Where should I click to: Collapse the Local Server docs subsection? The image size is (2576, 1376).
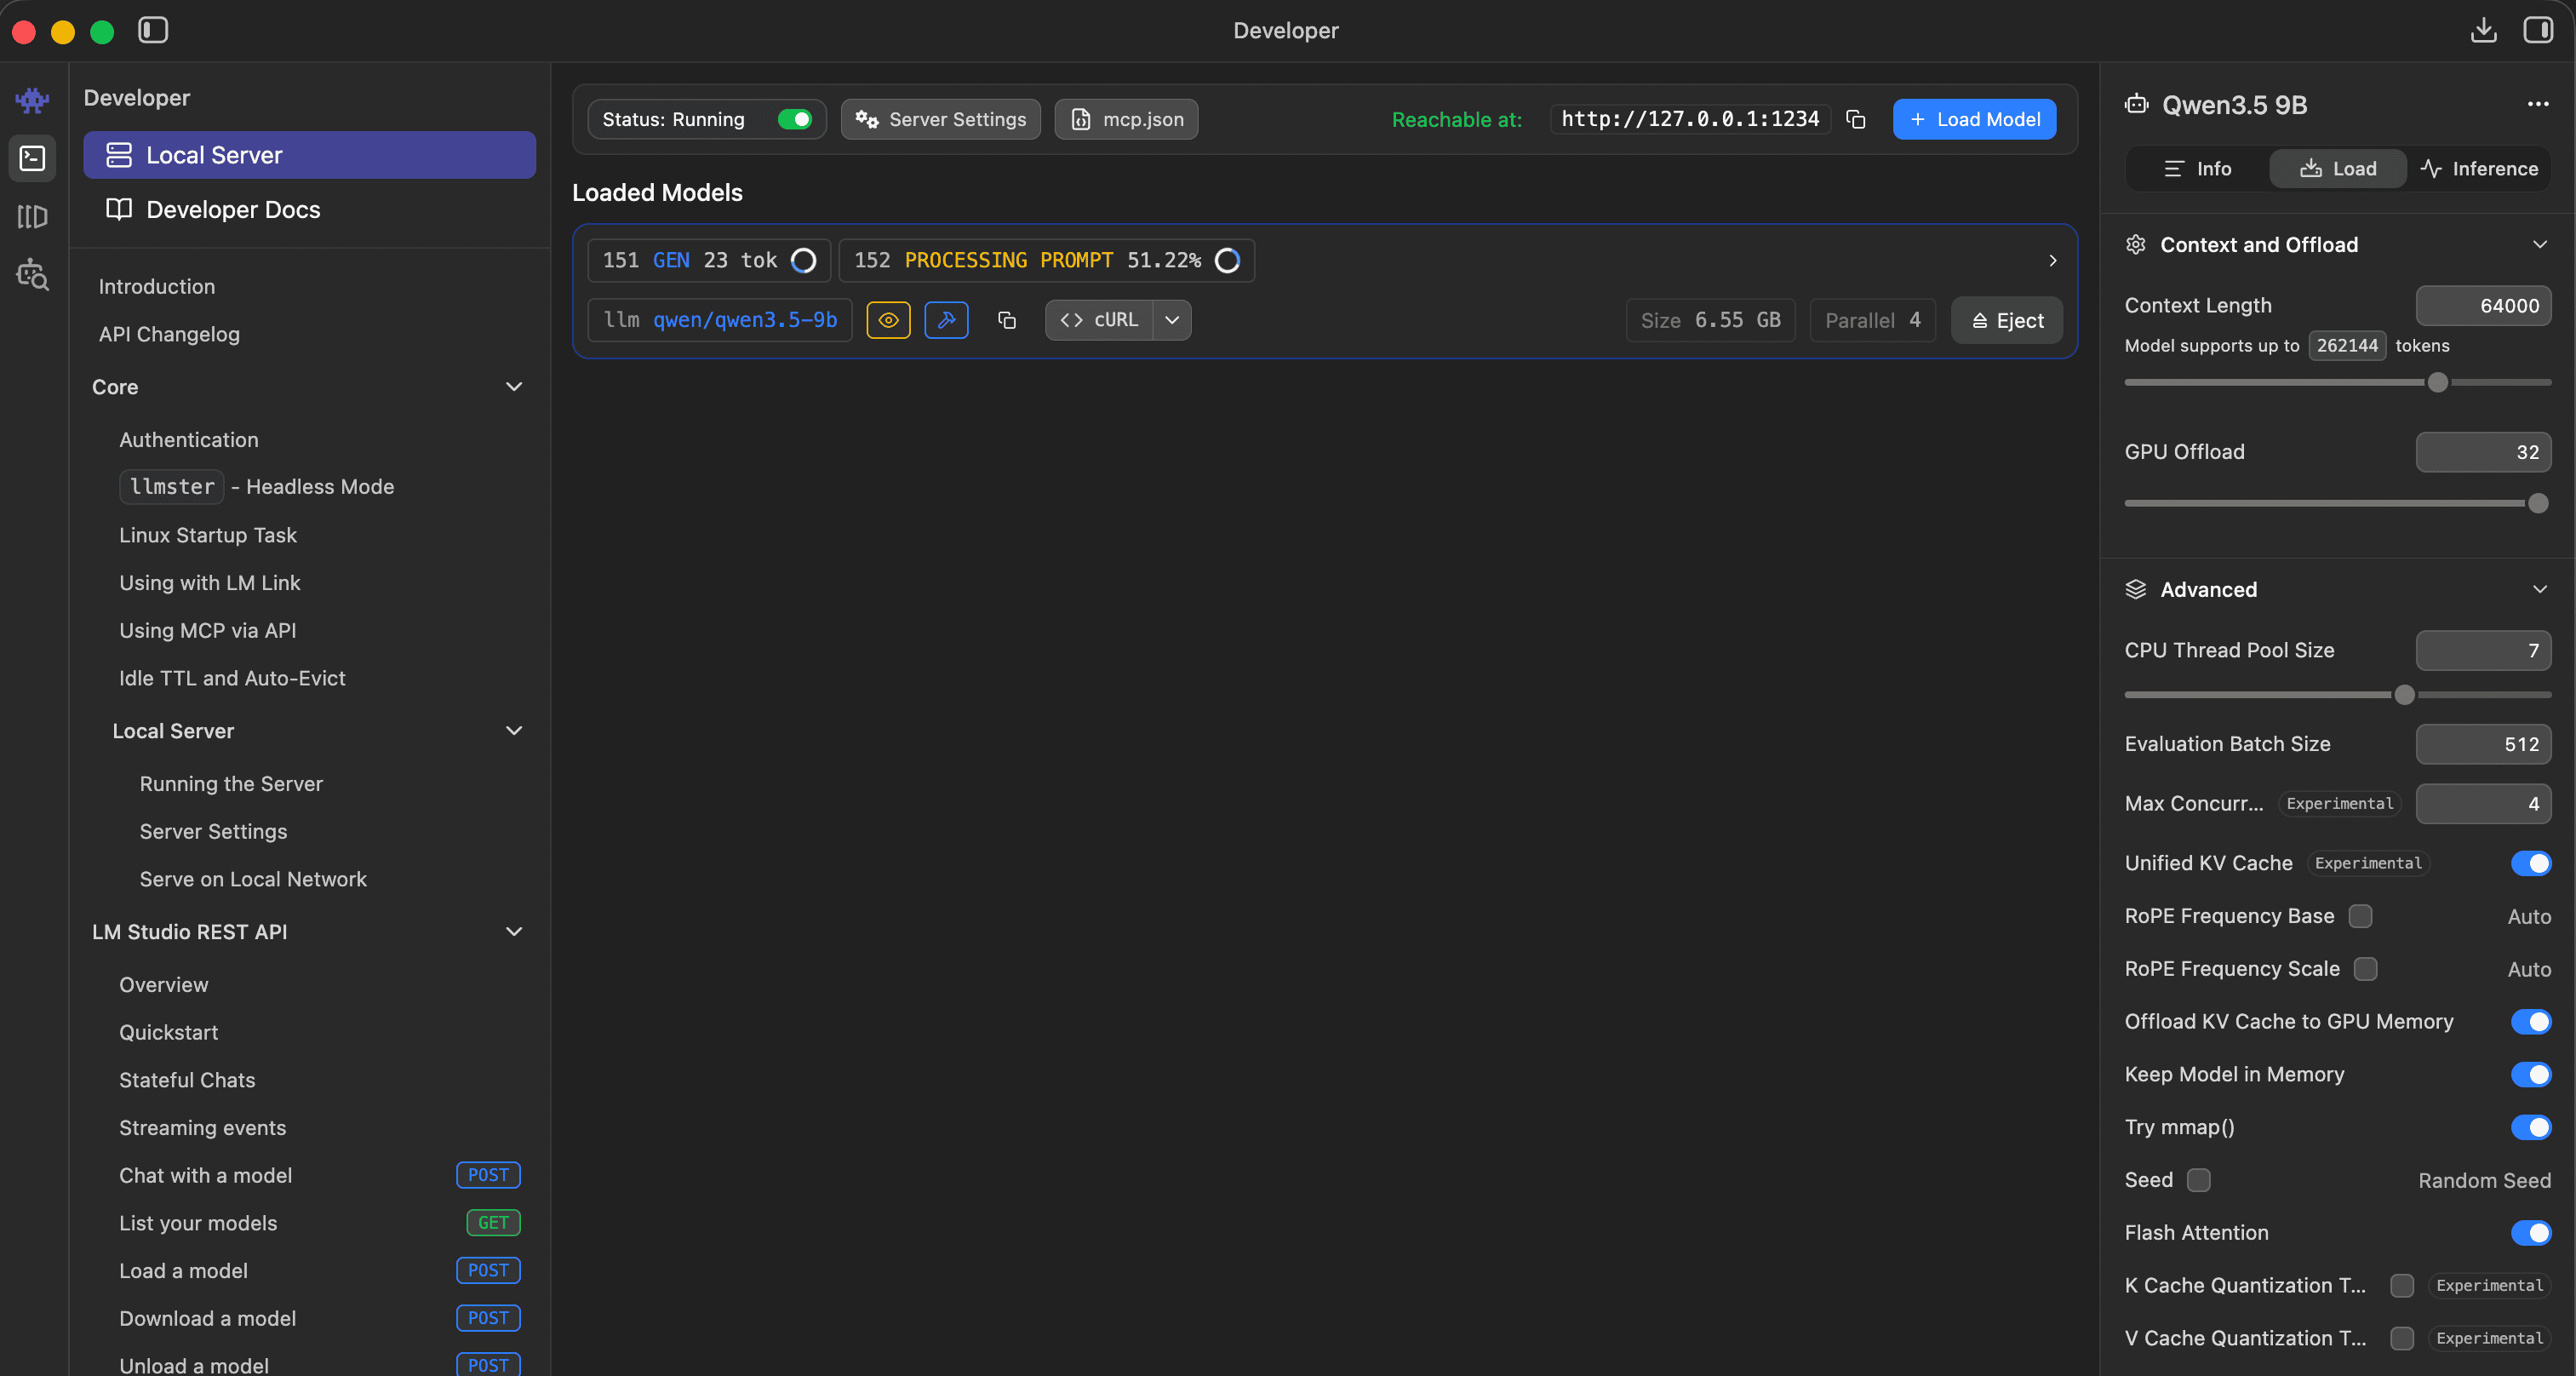click(x=514, y=731)
